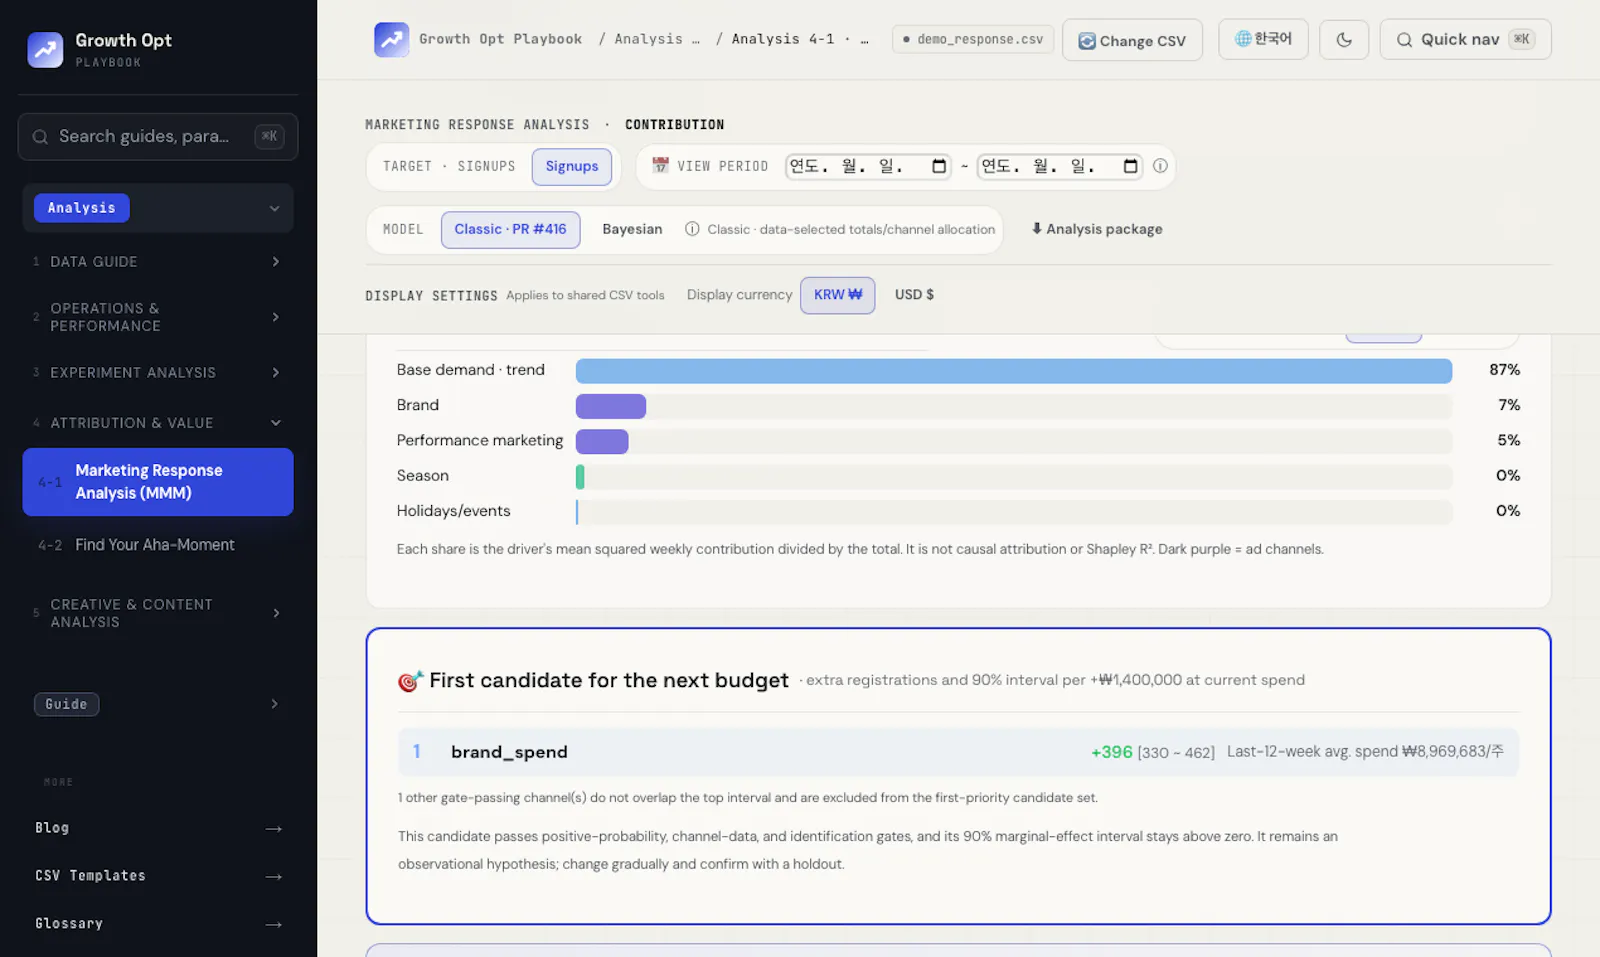Click the Quick nav magnifier icon

click(1404, 40)
